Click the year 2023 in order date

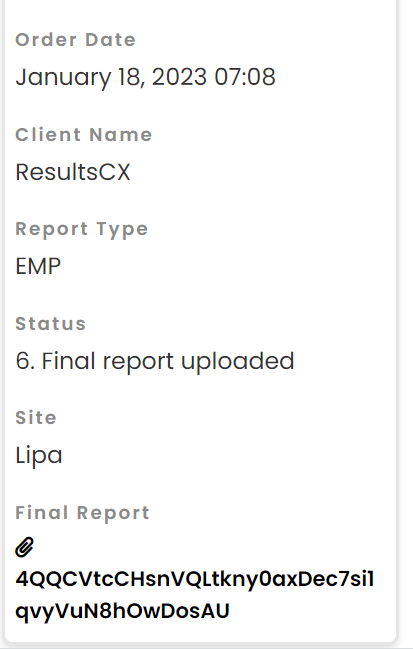click(179, 77)
